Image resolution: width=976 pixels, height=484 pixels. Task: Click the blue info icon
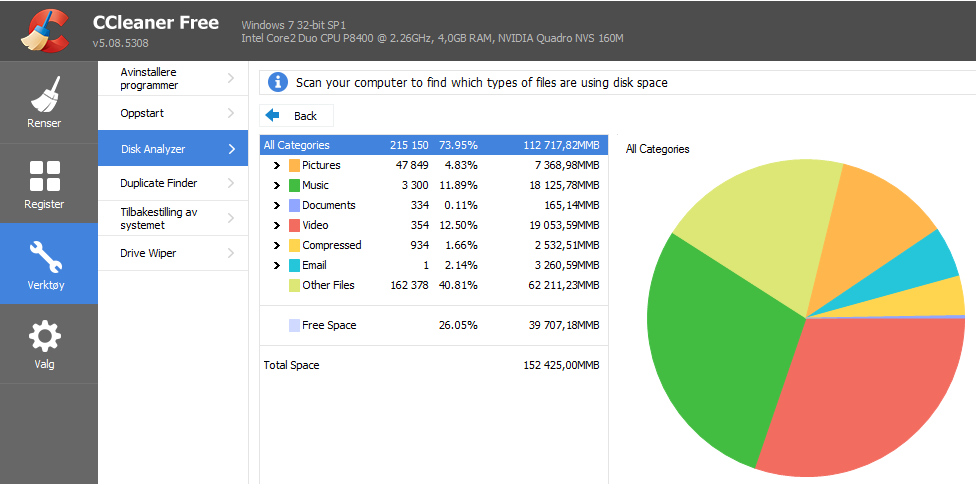click(x=278, y=82)
